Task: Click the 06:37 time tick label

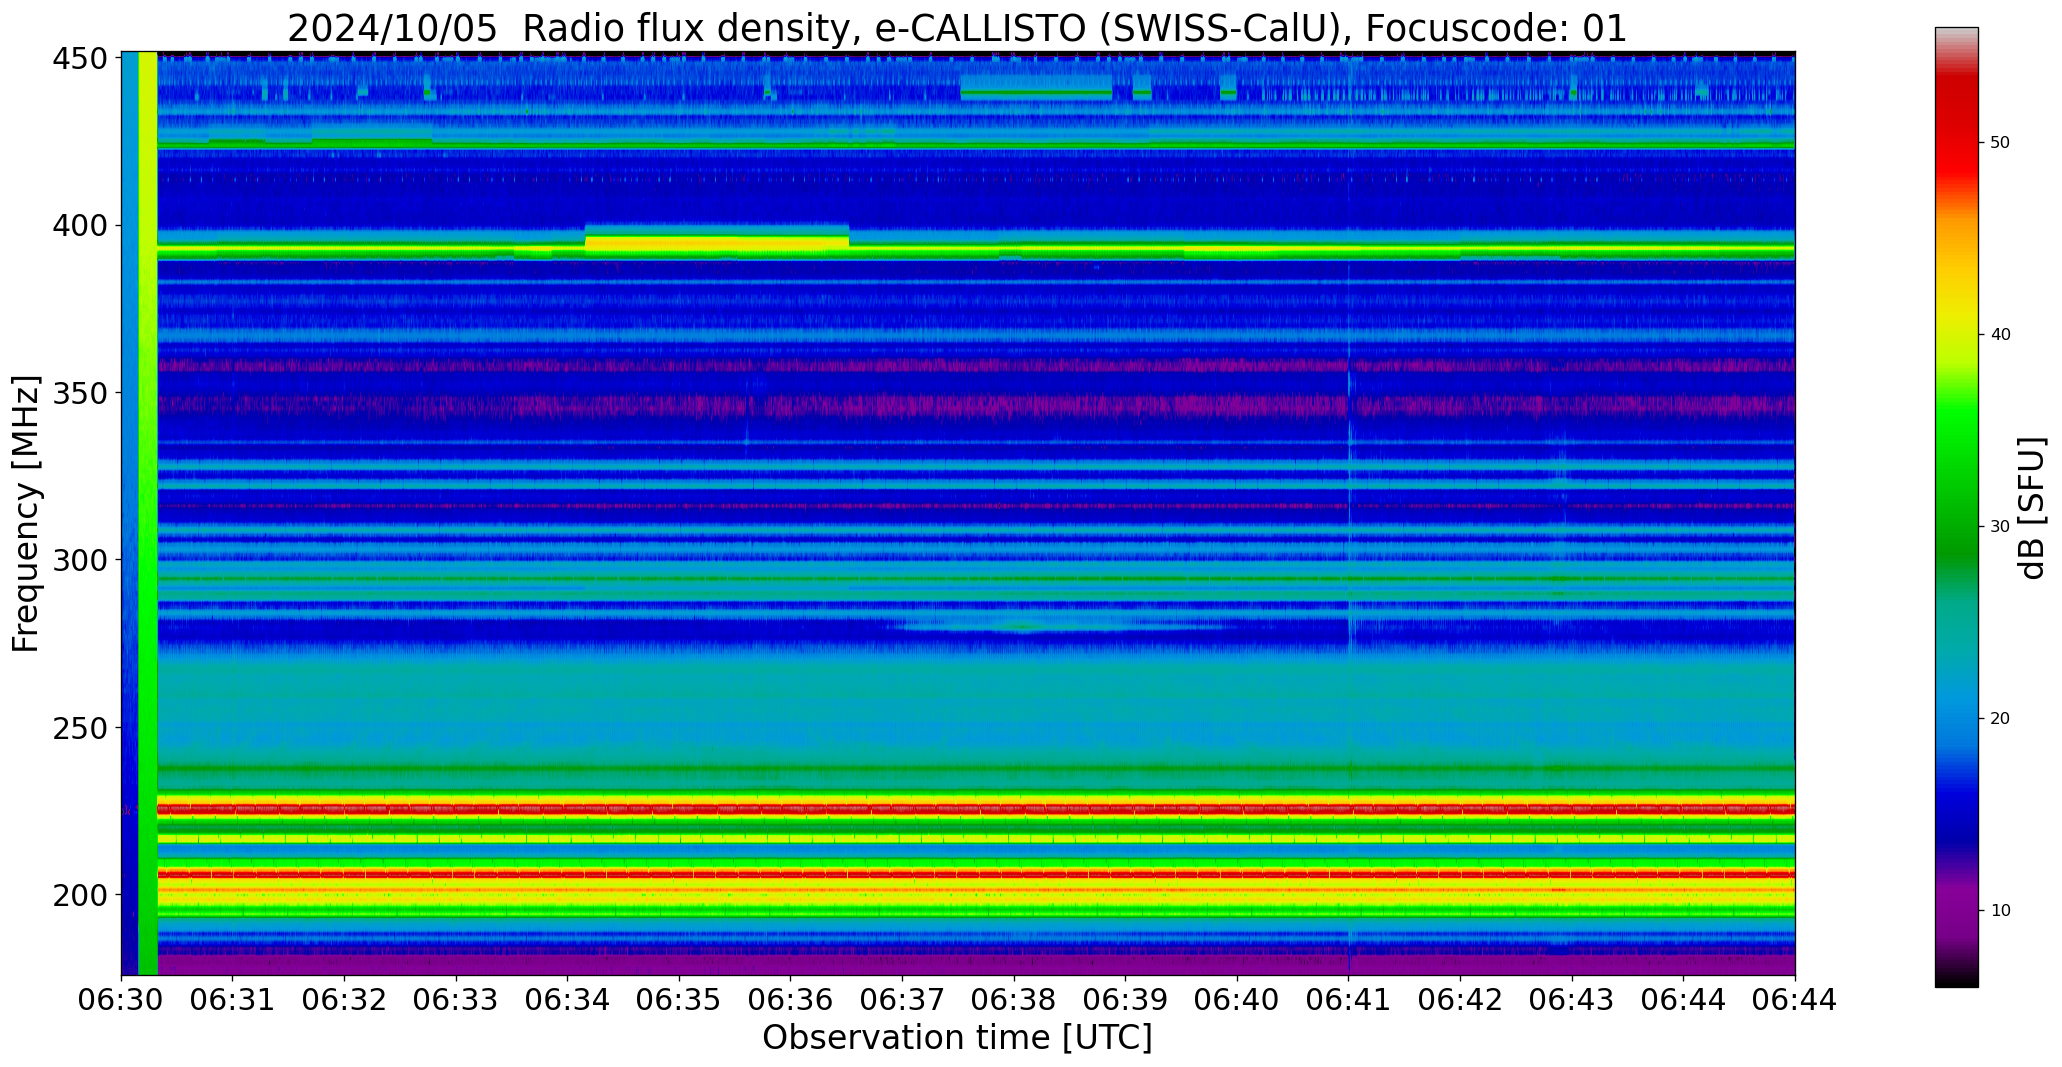Action: click(x=902, y=1000)
